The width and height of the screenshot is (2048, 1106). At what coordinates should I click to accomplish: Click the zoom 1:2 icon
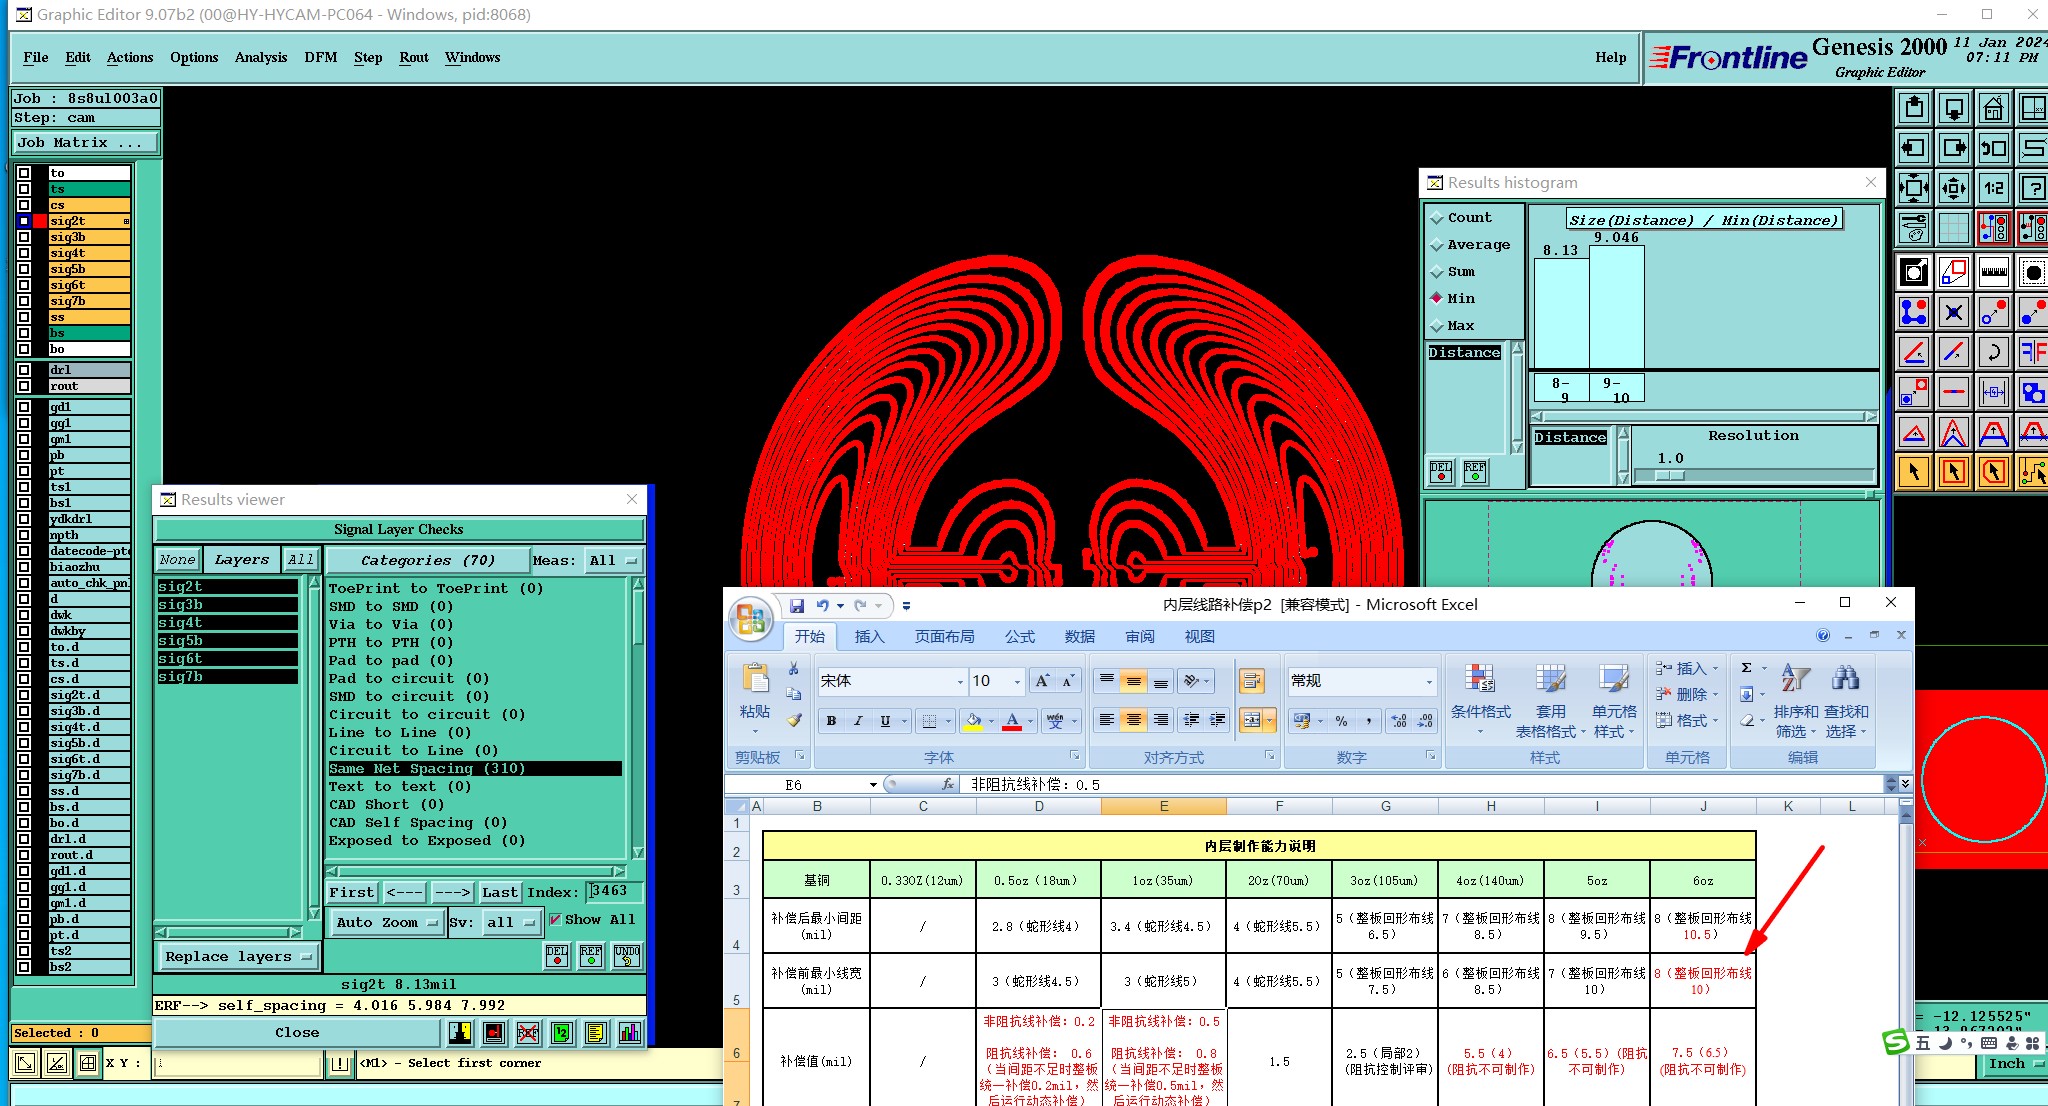(1993, 187)
